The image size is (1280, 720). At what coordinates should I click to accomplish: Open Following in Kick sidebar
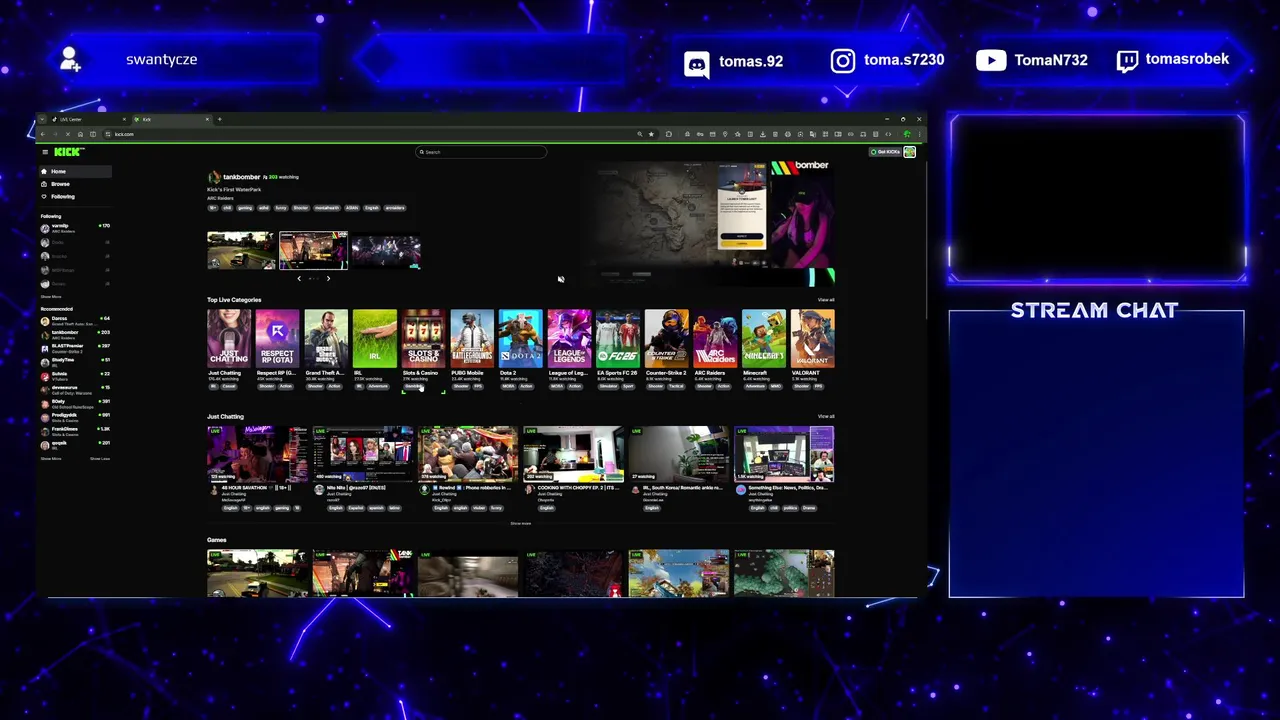click(x=75, y=196)
